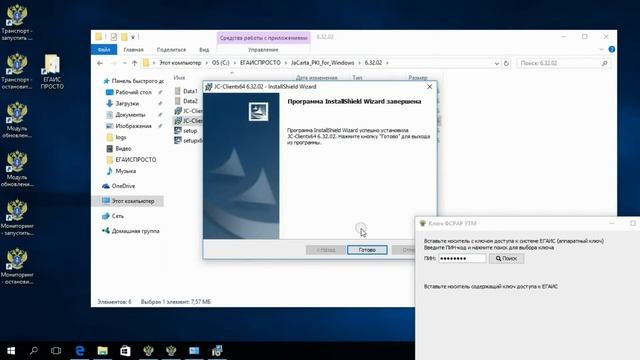640x360 pixels.
Task: Switch to the installer taskbar icon
Action: pyautogui.click(x=217, y=351)
